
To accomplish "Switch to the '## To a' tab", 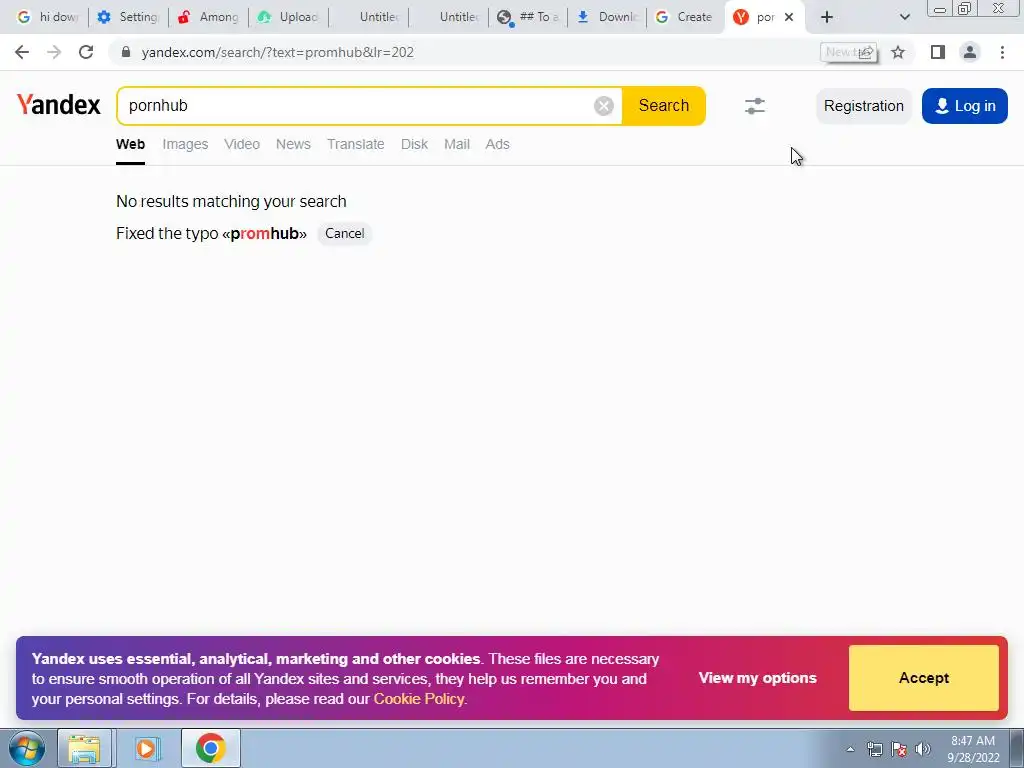I will [528, 17].
